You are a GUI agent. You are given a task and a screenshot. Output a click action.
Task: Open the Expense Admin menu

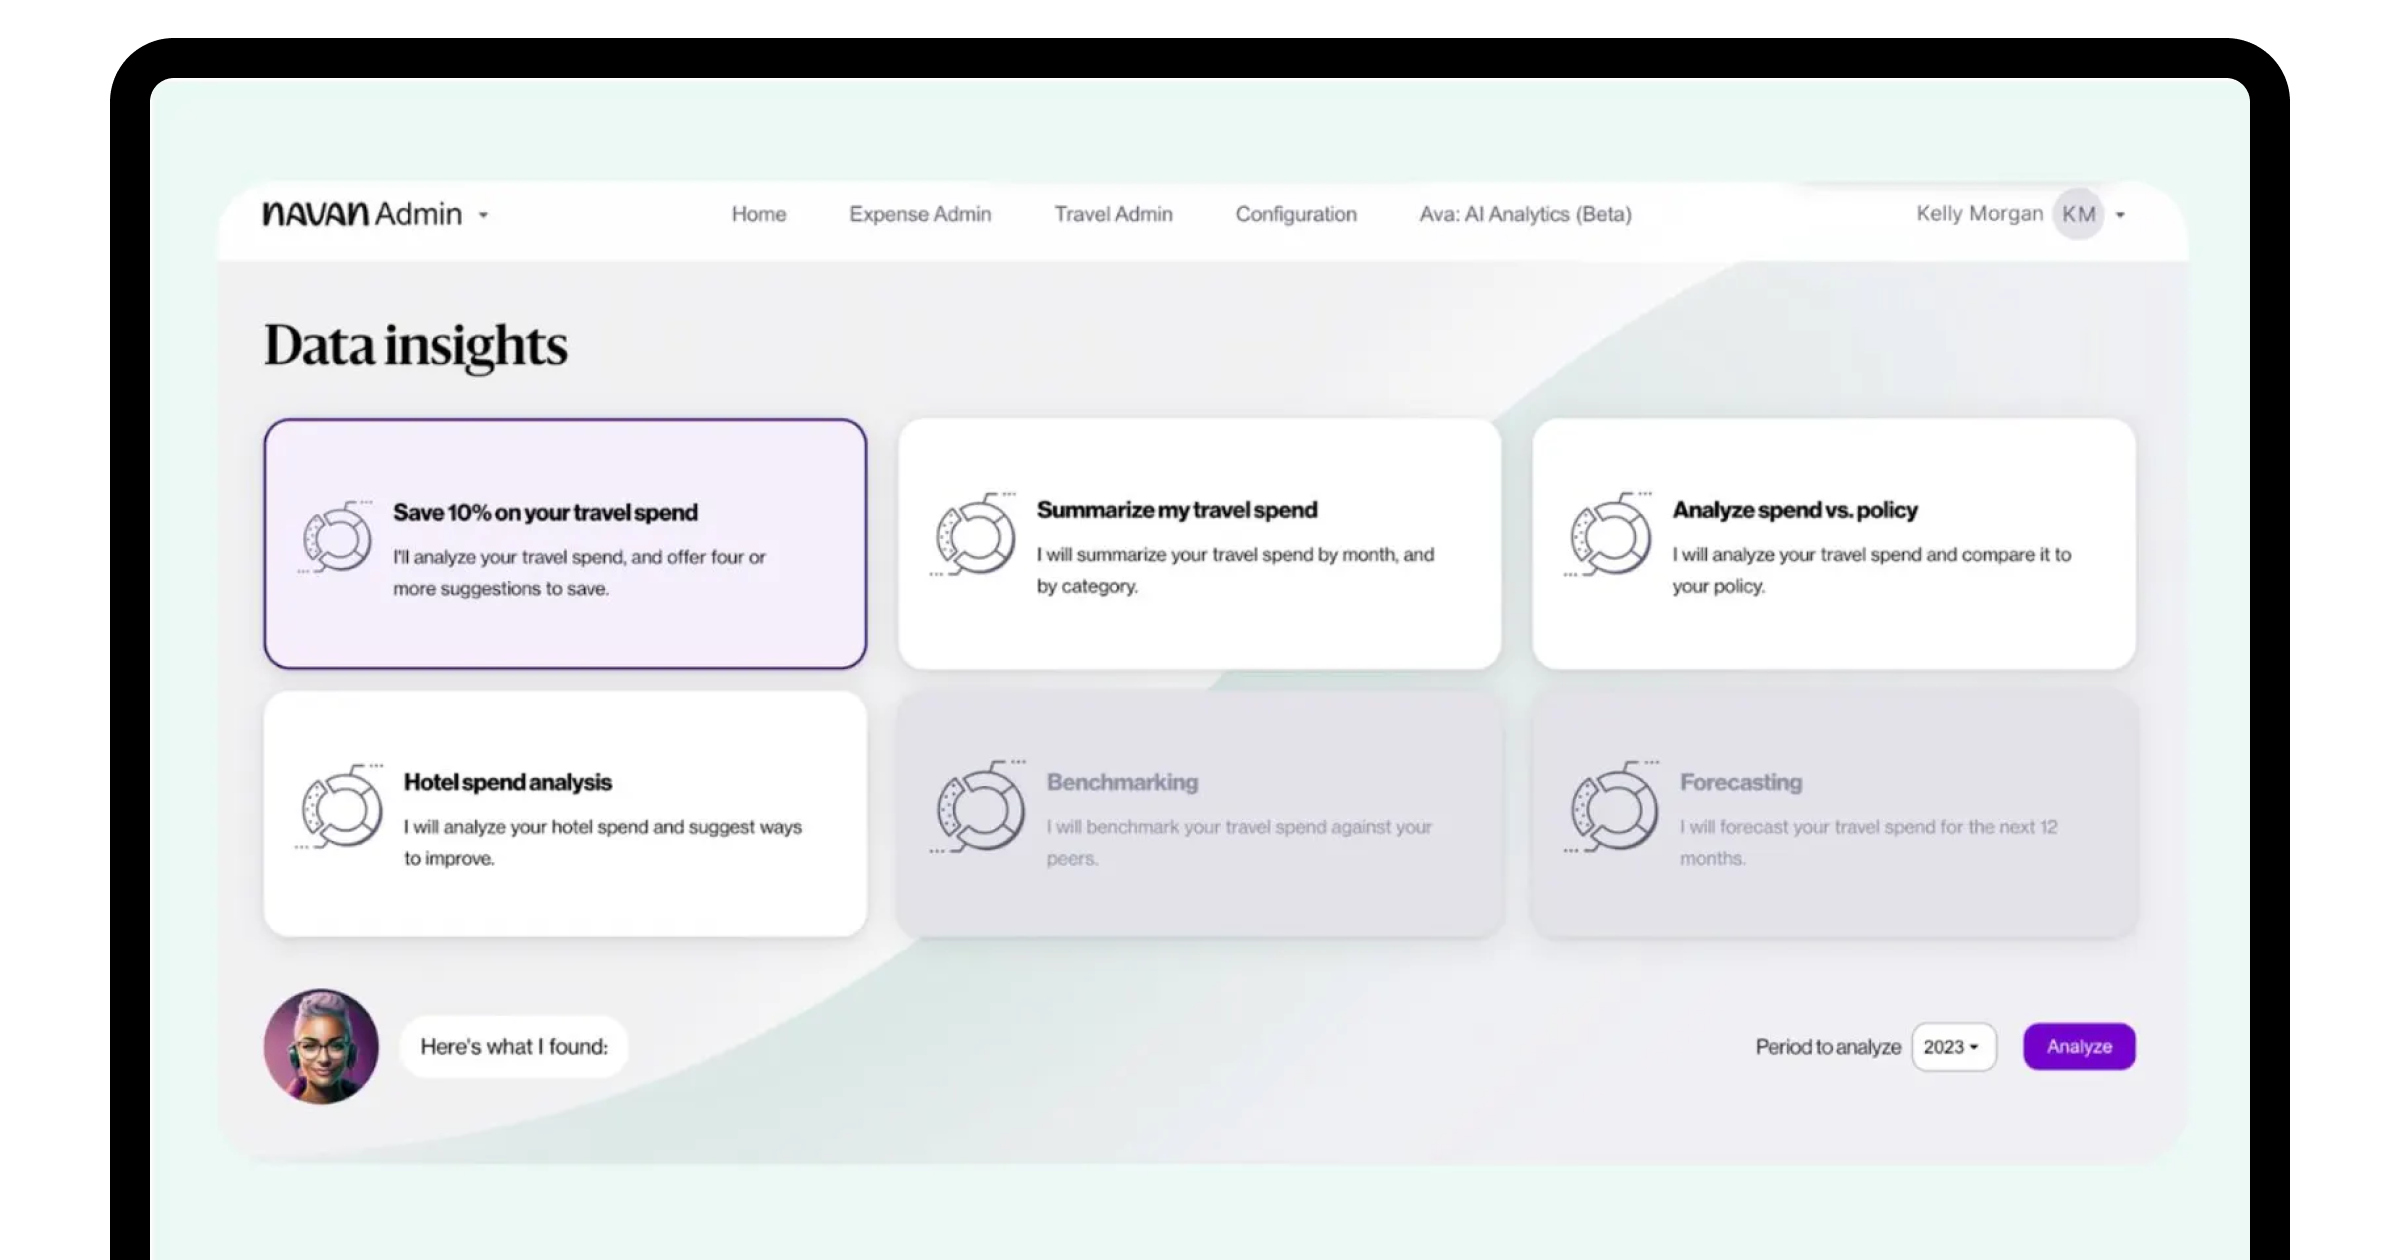[920, 214]
